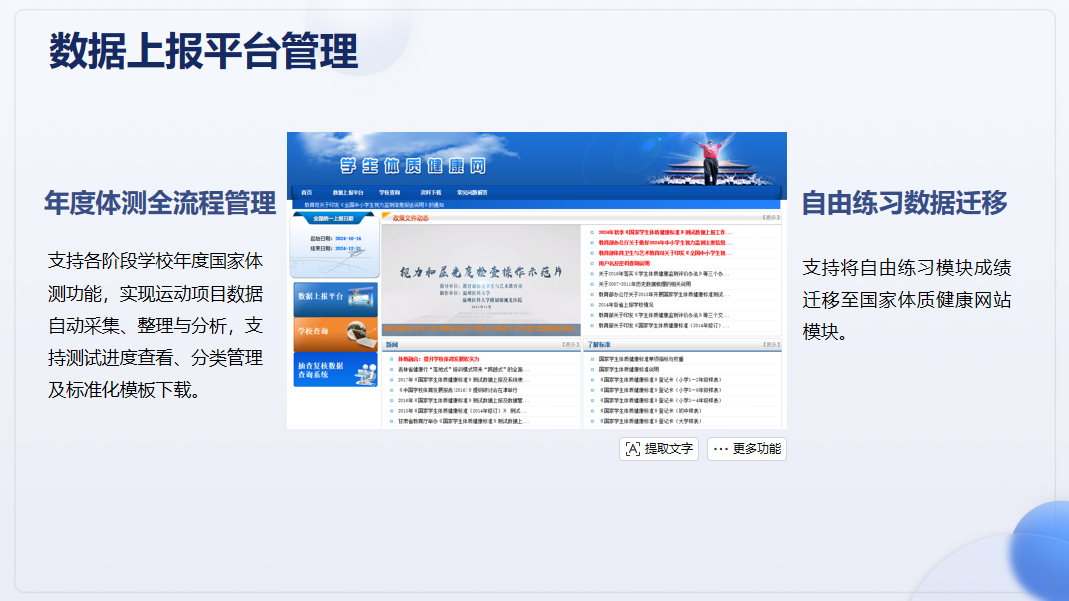
Task: Open the 抽查复核数据查询系统 sidebar banner
Action: (335, 369)
